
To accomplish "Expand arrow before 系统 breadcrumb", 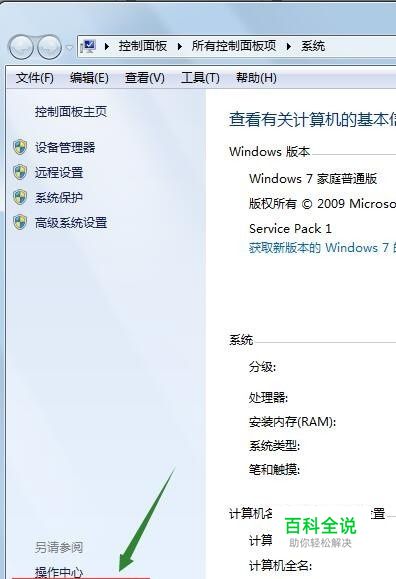I will point(289,47).
